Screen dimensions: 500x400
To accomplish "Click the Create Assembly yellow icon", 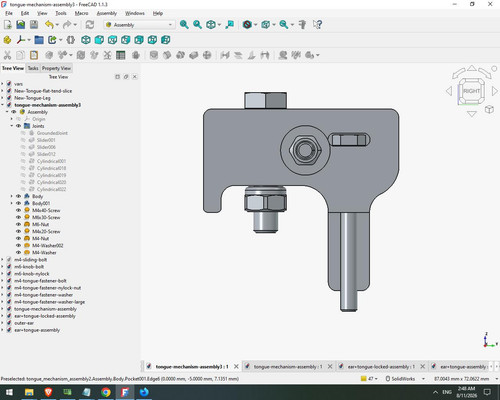I will [7, 40].
